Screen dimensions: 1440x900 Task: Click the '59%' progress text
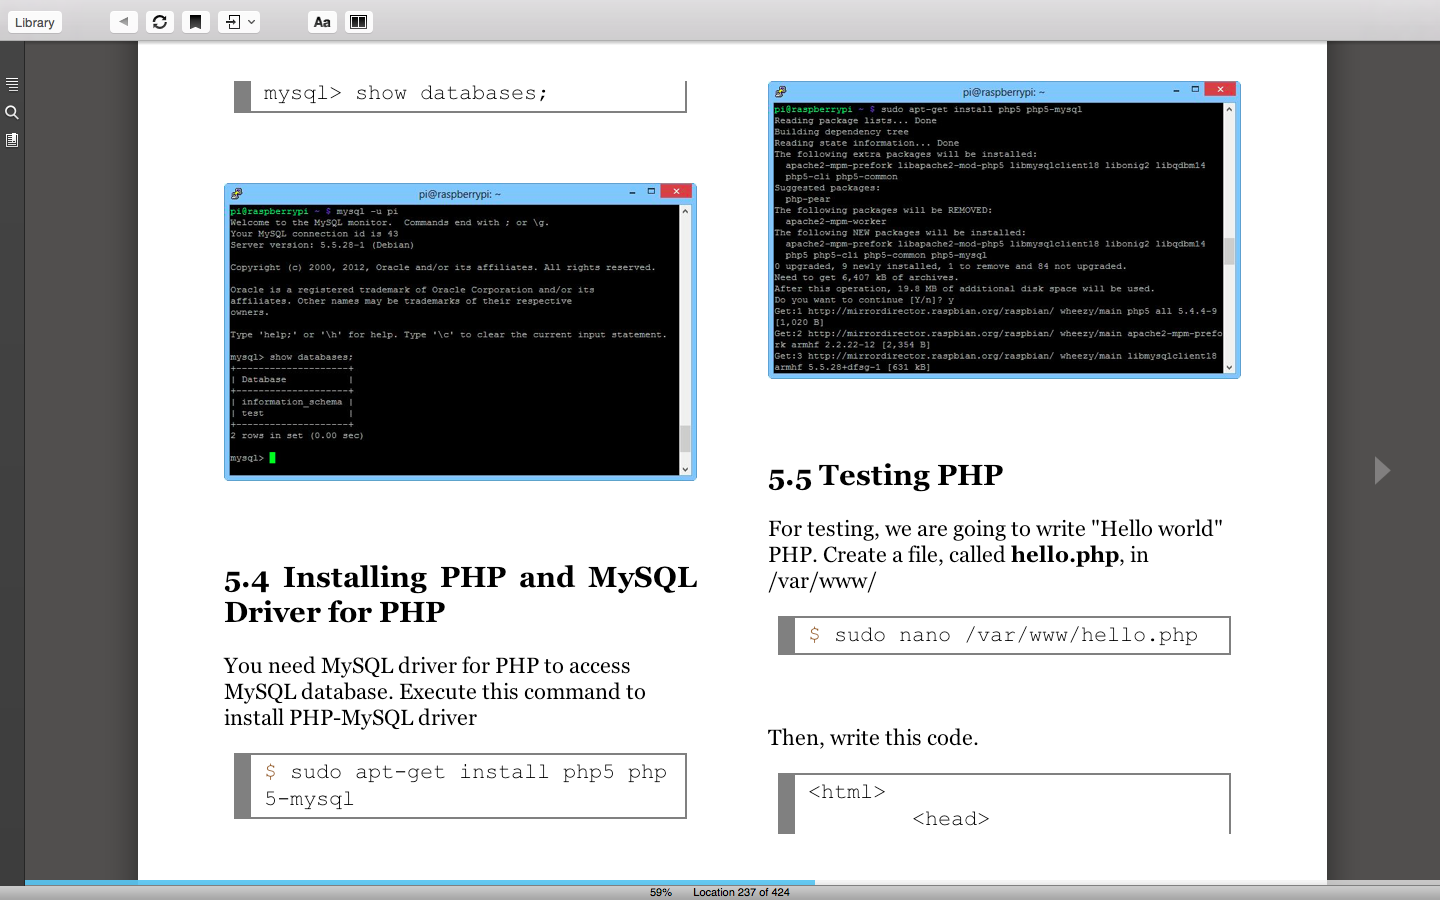point(661,892)
